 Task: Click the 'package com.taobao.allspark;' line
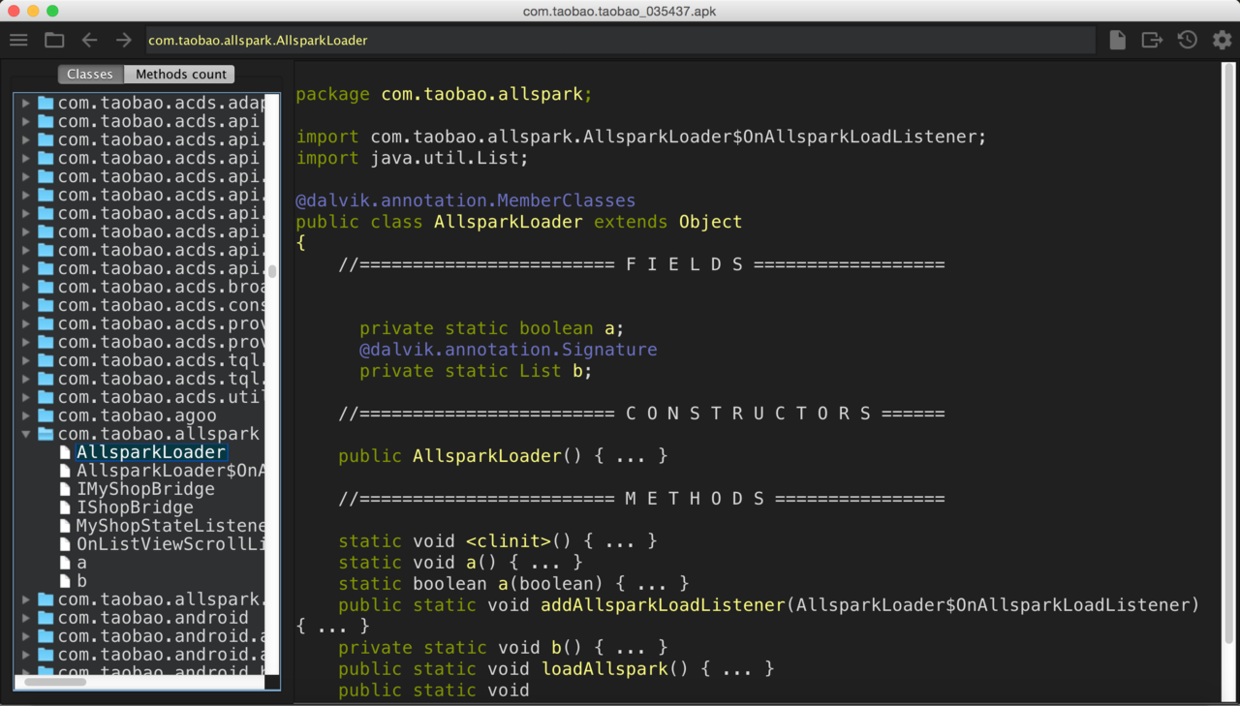[x=444, y=94]
